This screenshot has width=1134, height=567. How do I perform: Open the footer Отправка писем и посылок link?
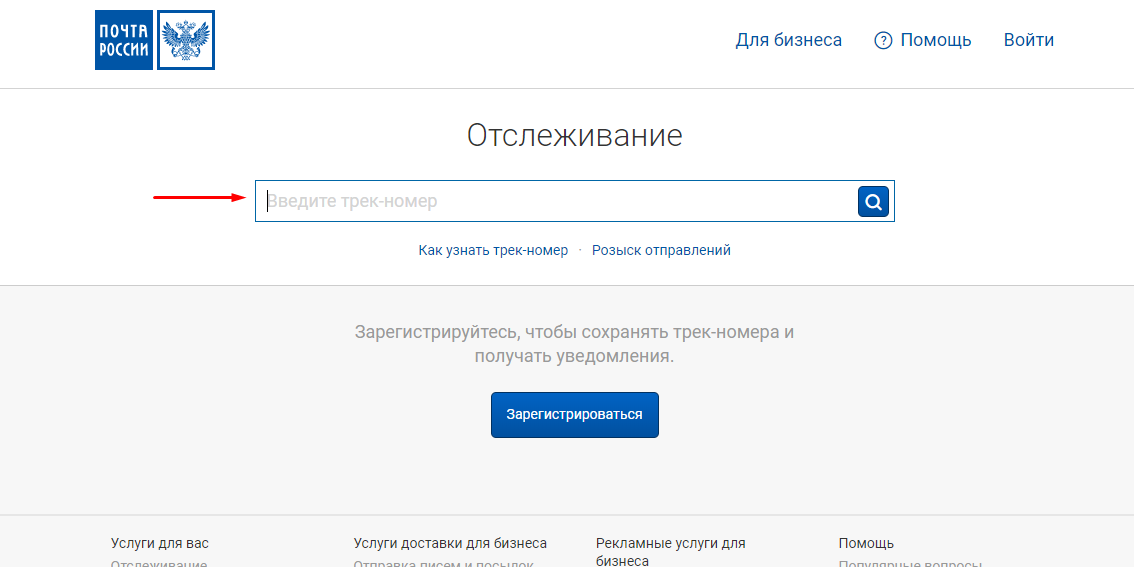click(443, 562)
